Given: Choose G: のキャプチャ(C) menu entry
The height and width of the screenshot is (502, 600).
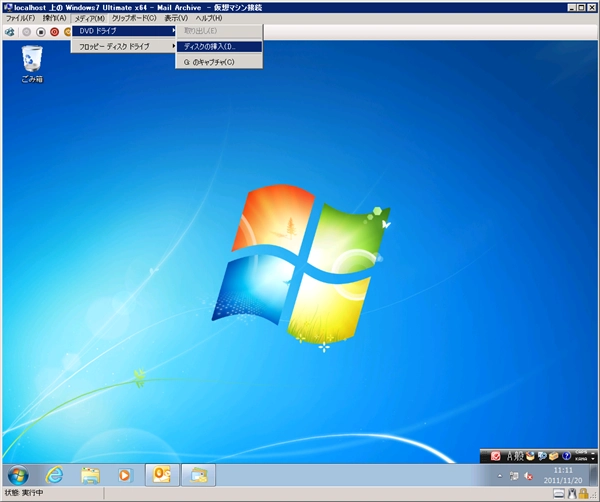Looking at the screenshot, I should tap(219, 62).
